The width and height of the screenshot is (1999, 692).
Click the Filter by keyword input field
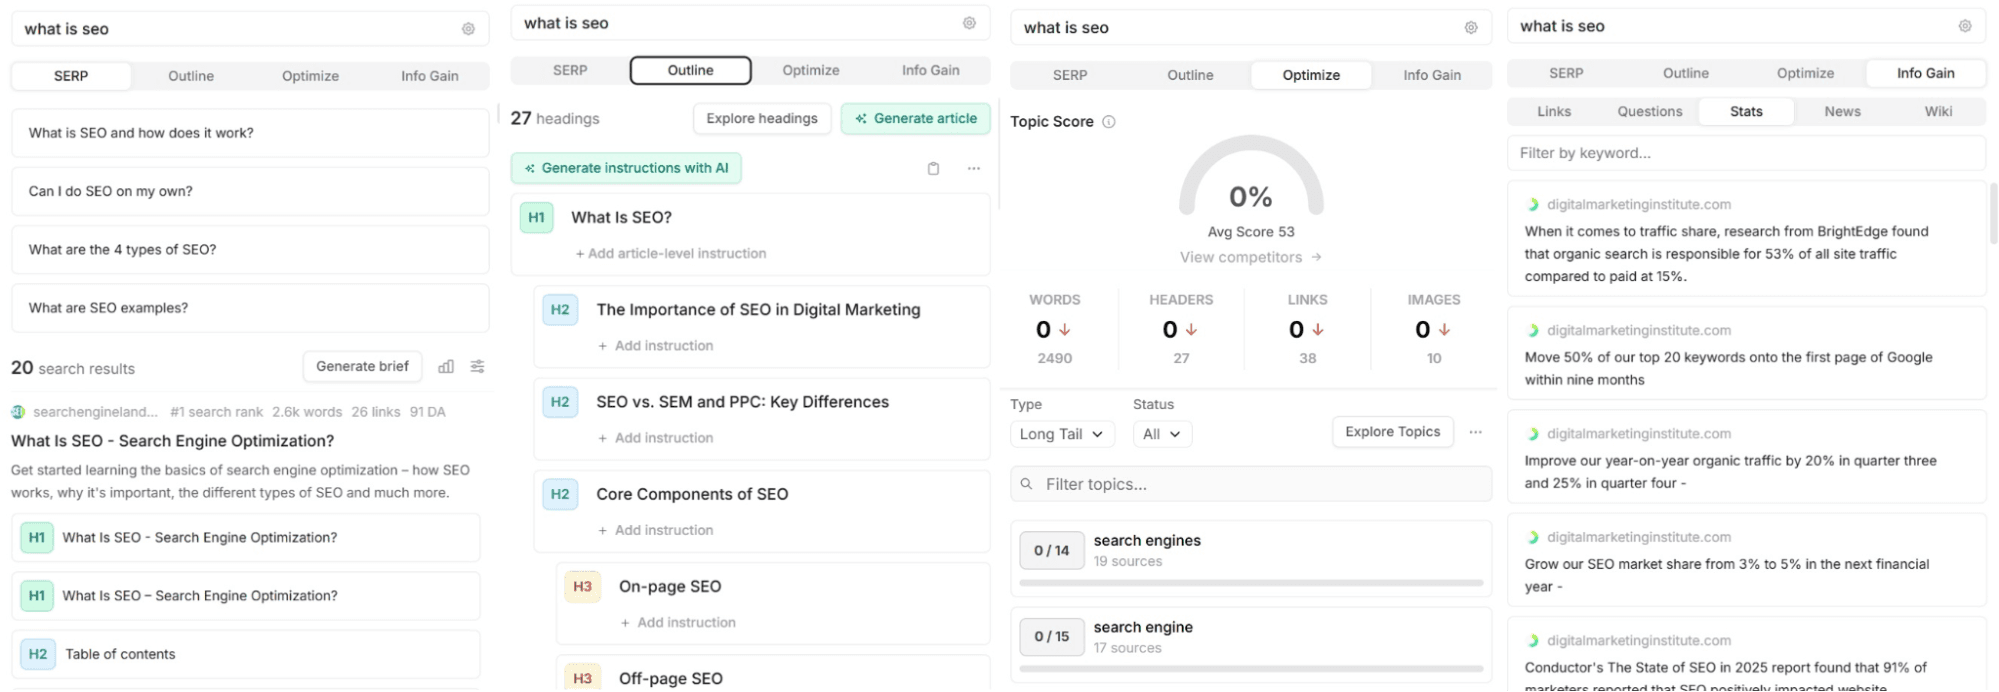click(1746, 153)
